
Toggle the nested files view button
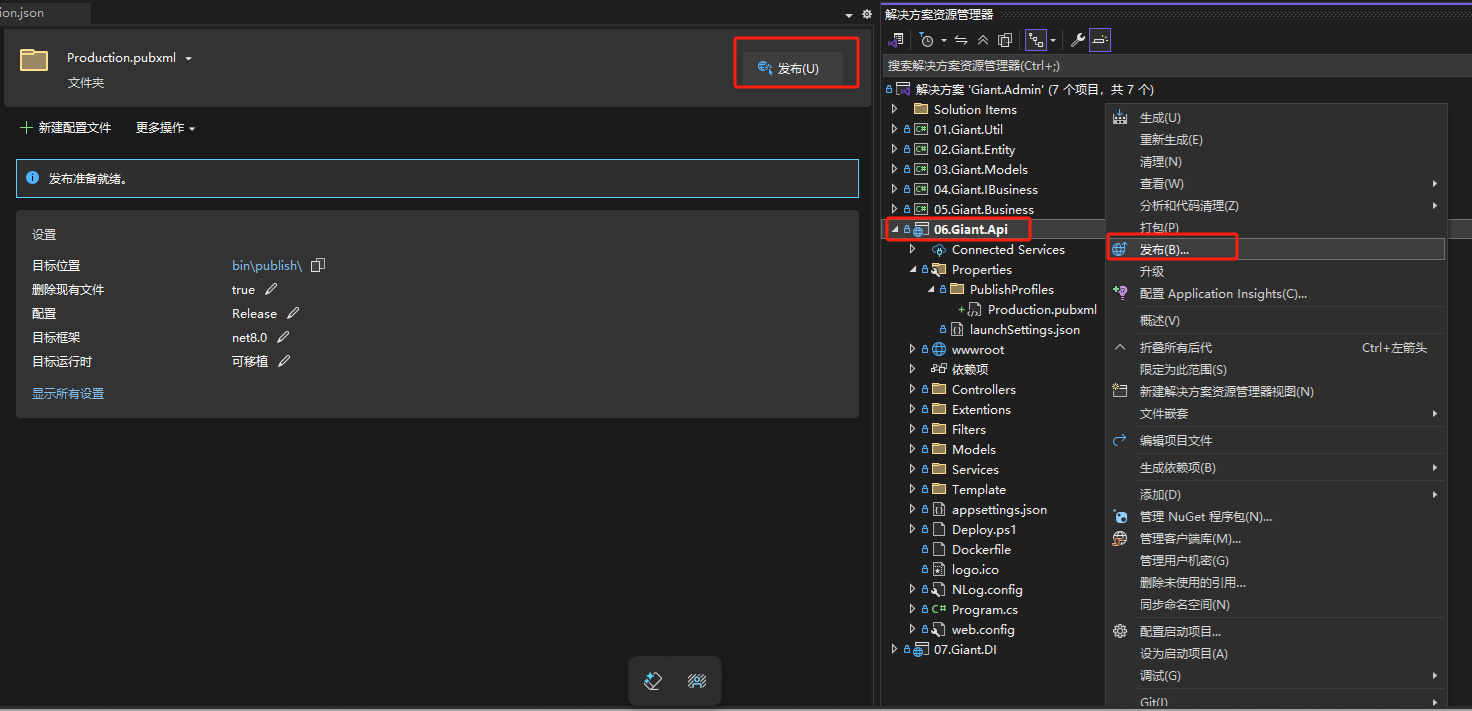pyautogui.click(x=1036, y=40)
